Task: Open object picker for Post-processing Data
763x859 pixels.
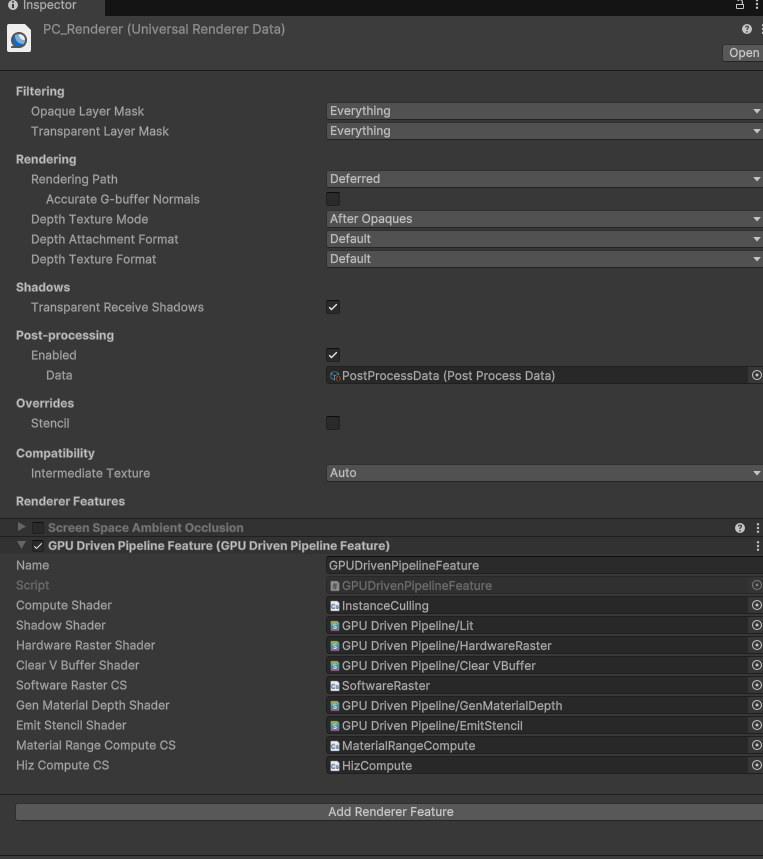Action: 756,375
